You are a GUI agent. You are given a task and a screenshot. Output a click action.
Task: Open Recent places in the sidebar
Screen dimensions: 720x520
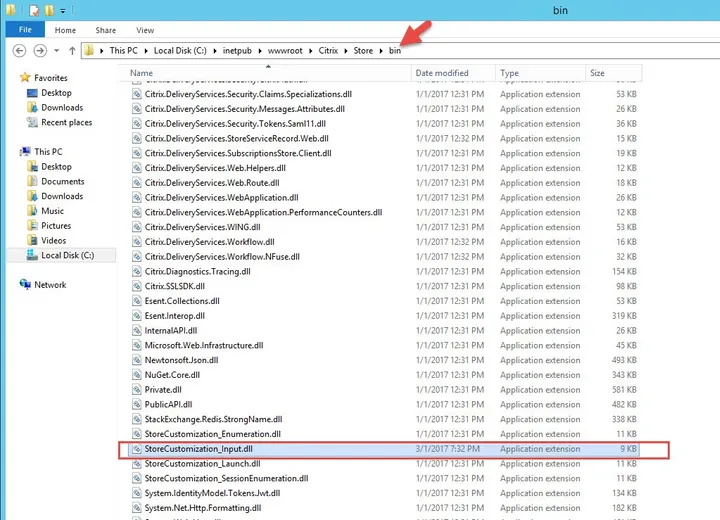pos(67,123)
